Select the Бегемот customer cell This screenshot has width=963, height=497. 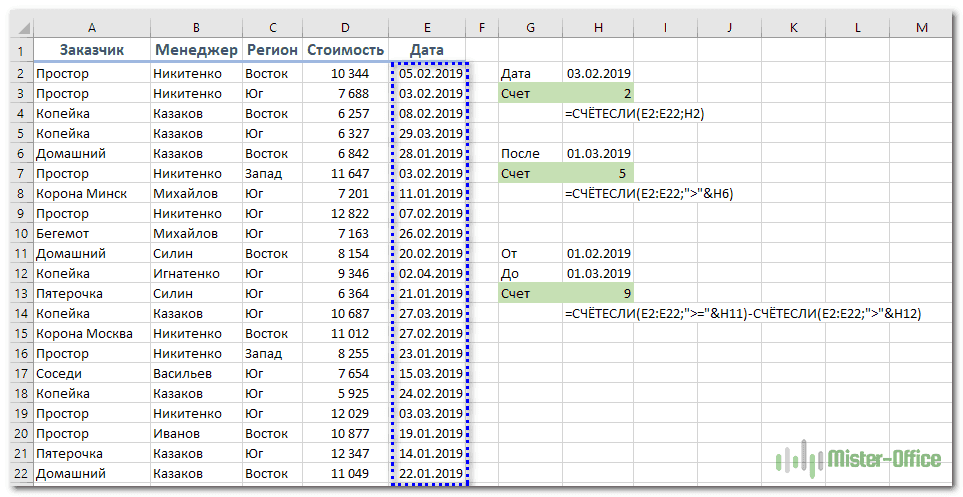click(x=91, y=233)
